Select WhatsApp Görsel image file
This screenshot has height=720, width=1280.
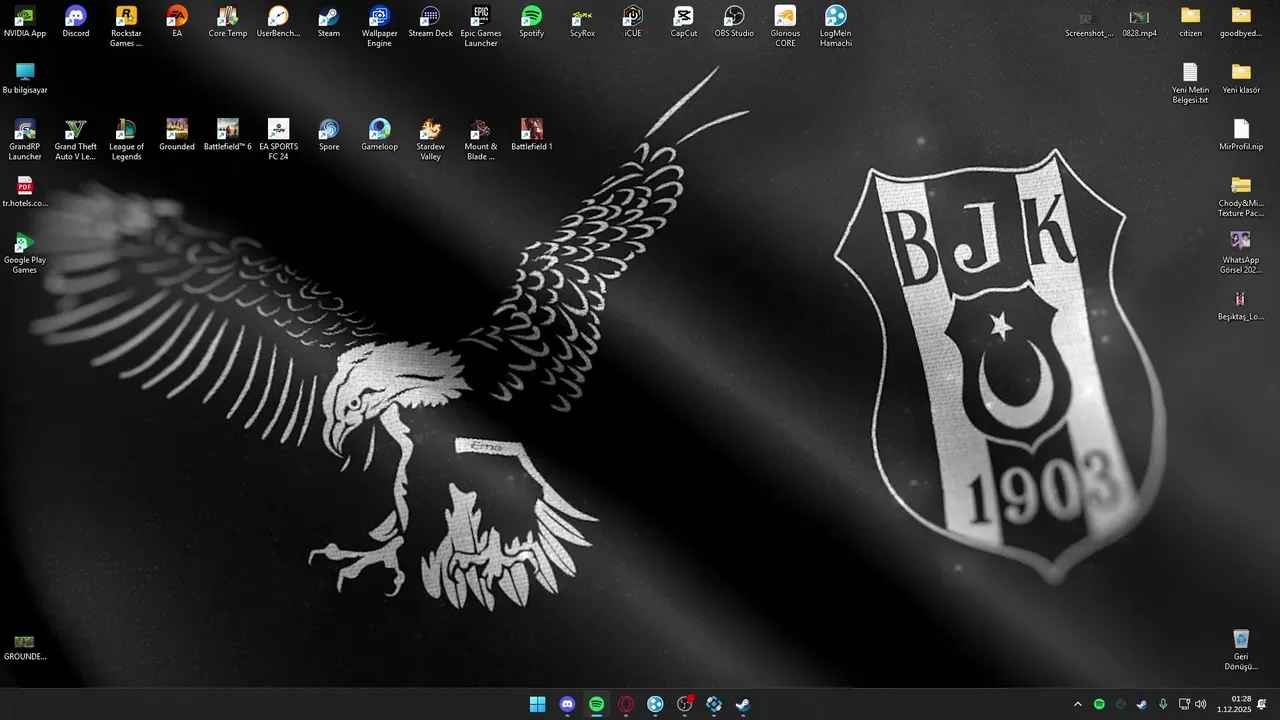coord(1241,253)
